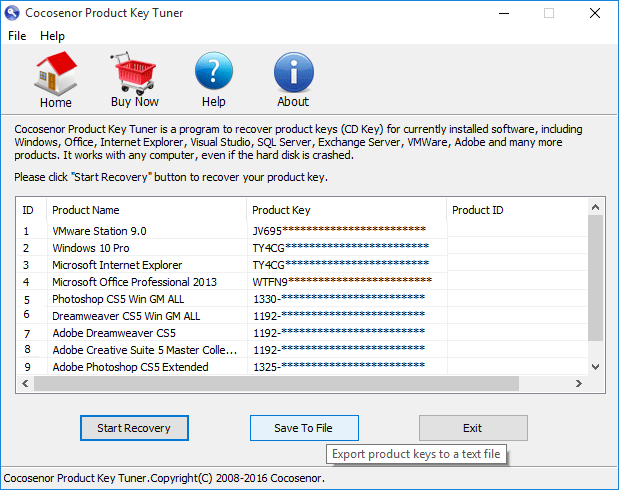Screen dimensions: 619x490
Task: Click the Product ID column header
Action: [x=517, y=210]
